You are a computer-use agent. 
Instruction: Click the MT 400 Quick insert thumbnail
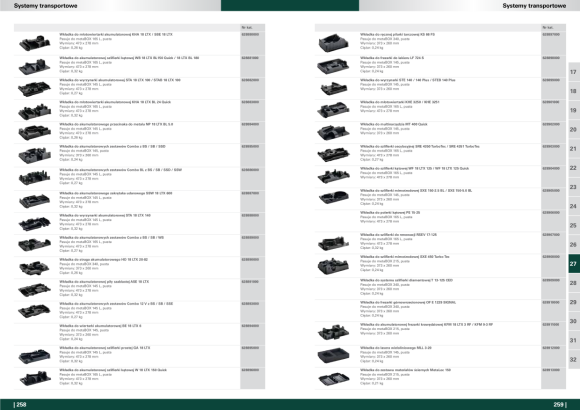pyautogui.click(x=333, y=132)
